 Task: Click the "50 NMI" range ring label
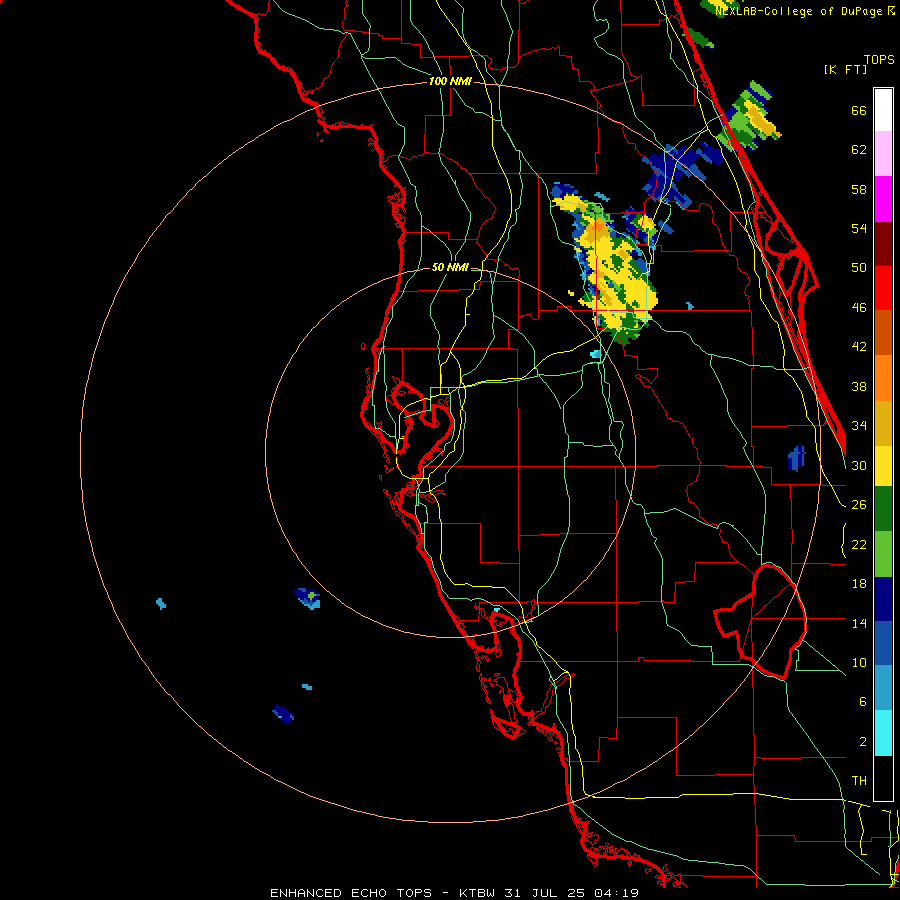click(x=450, y=267)
